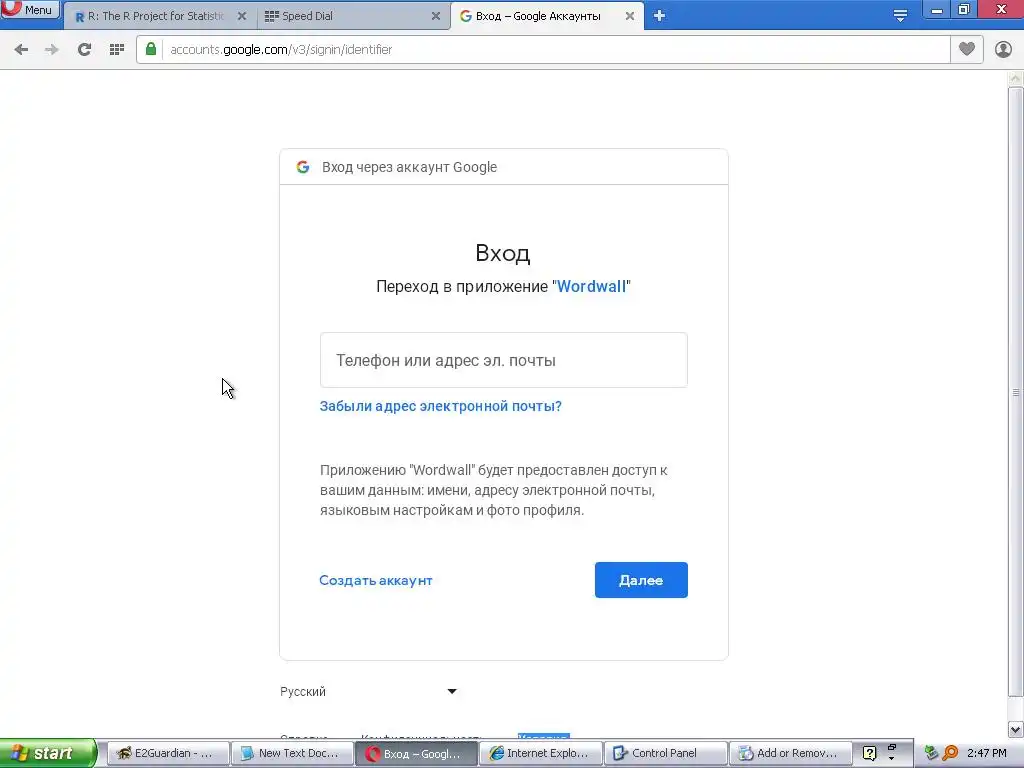Open Забыли адрес электронной почты link

pyautogui.click(x=440, y=406)
